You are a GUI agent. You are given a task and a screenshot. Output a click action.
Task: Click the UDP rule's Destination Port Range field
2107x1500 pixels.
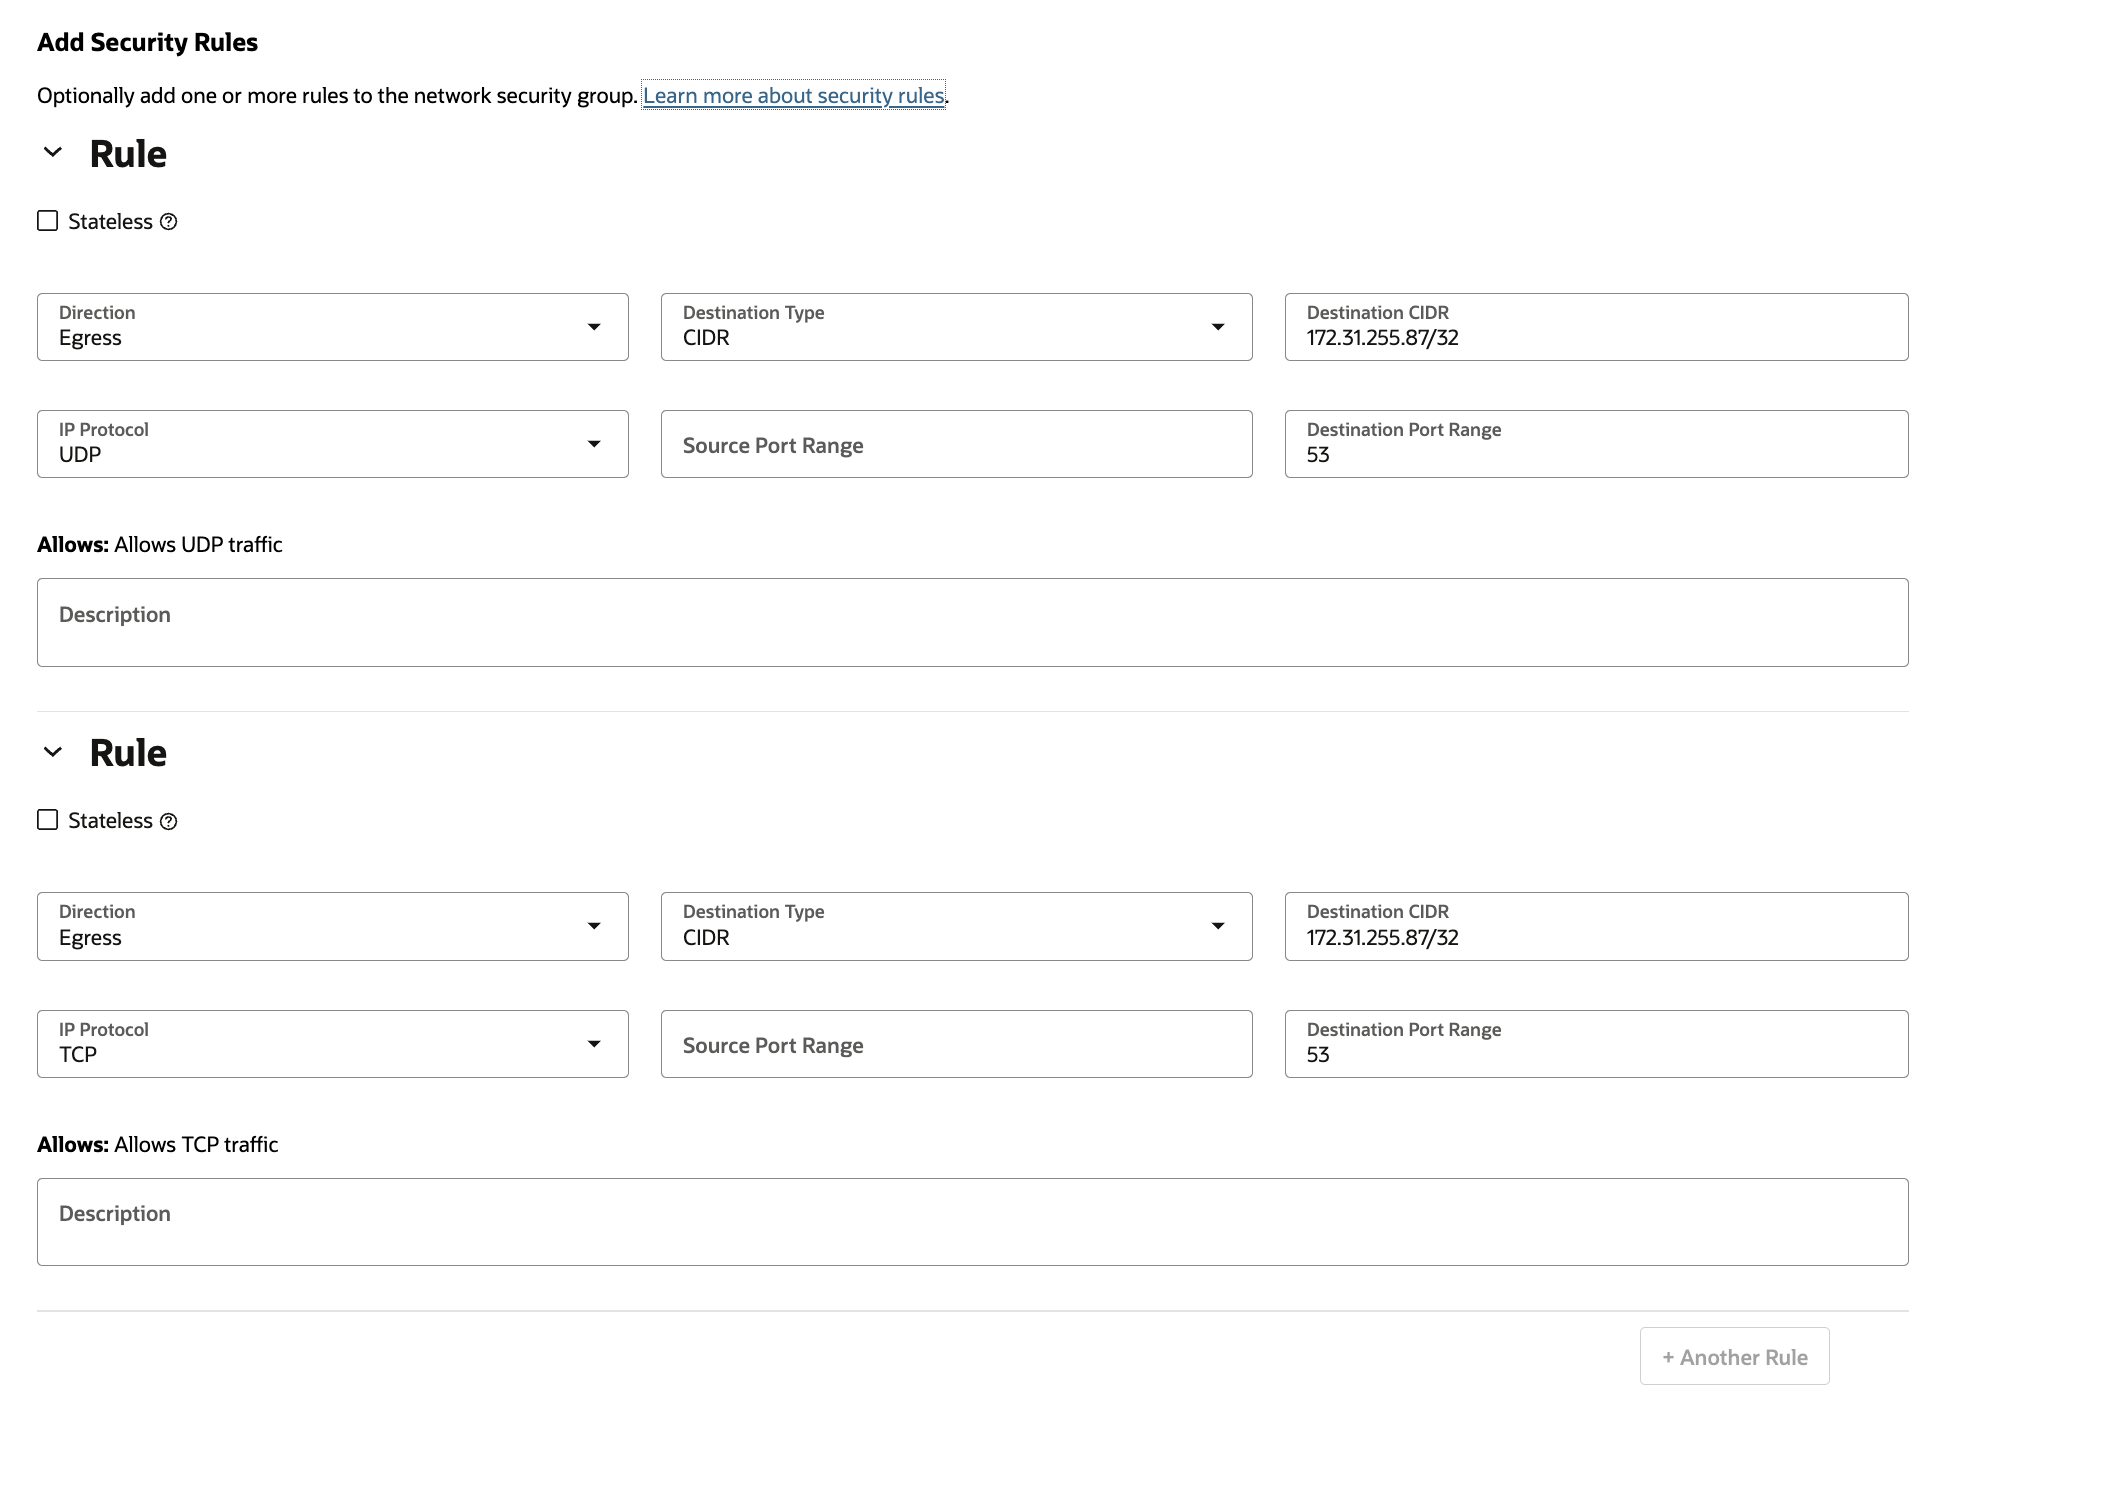click(x=1596, y=444)
